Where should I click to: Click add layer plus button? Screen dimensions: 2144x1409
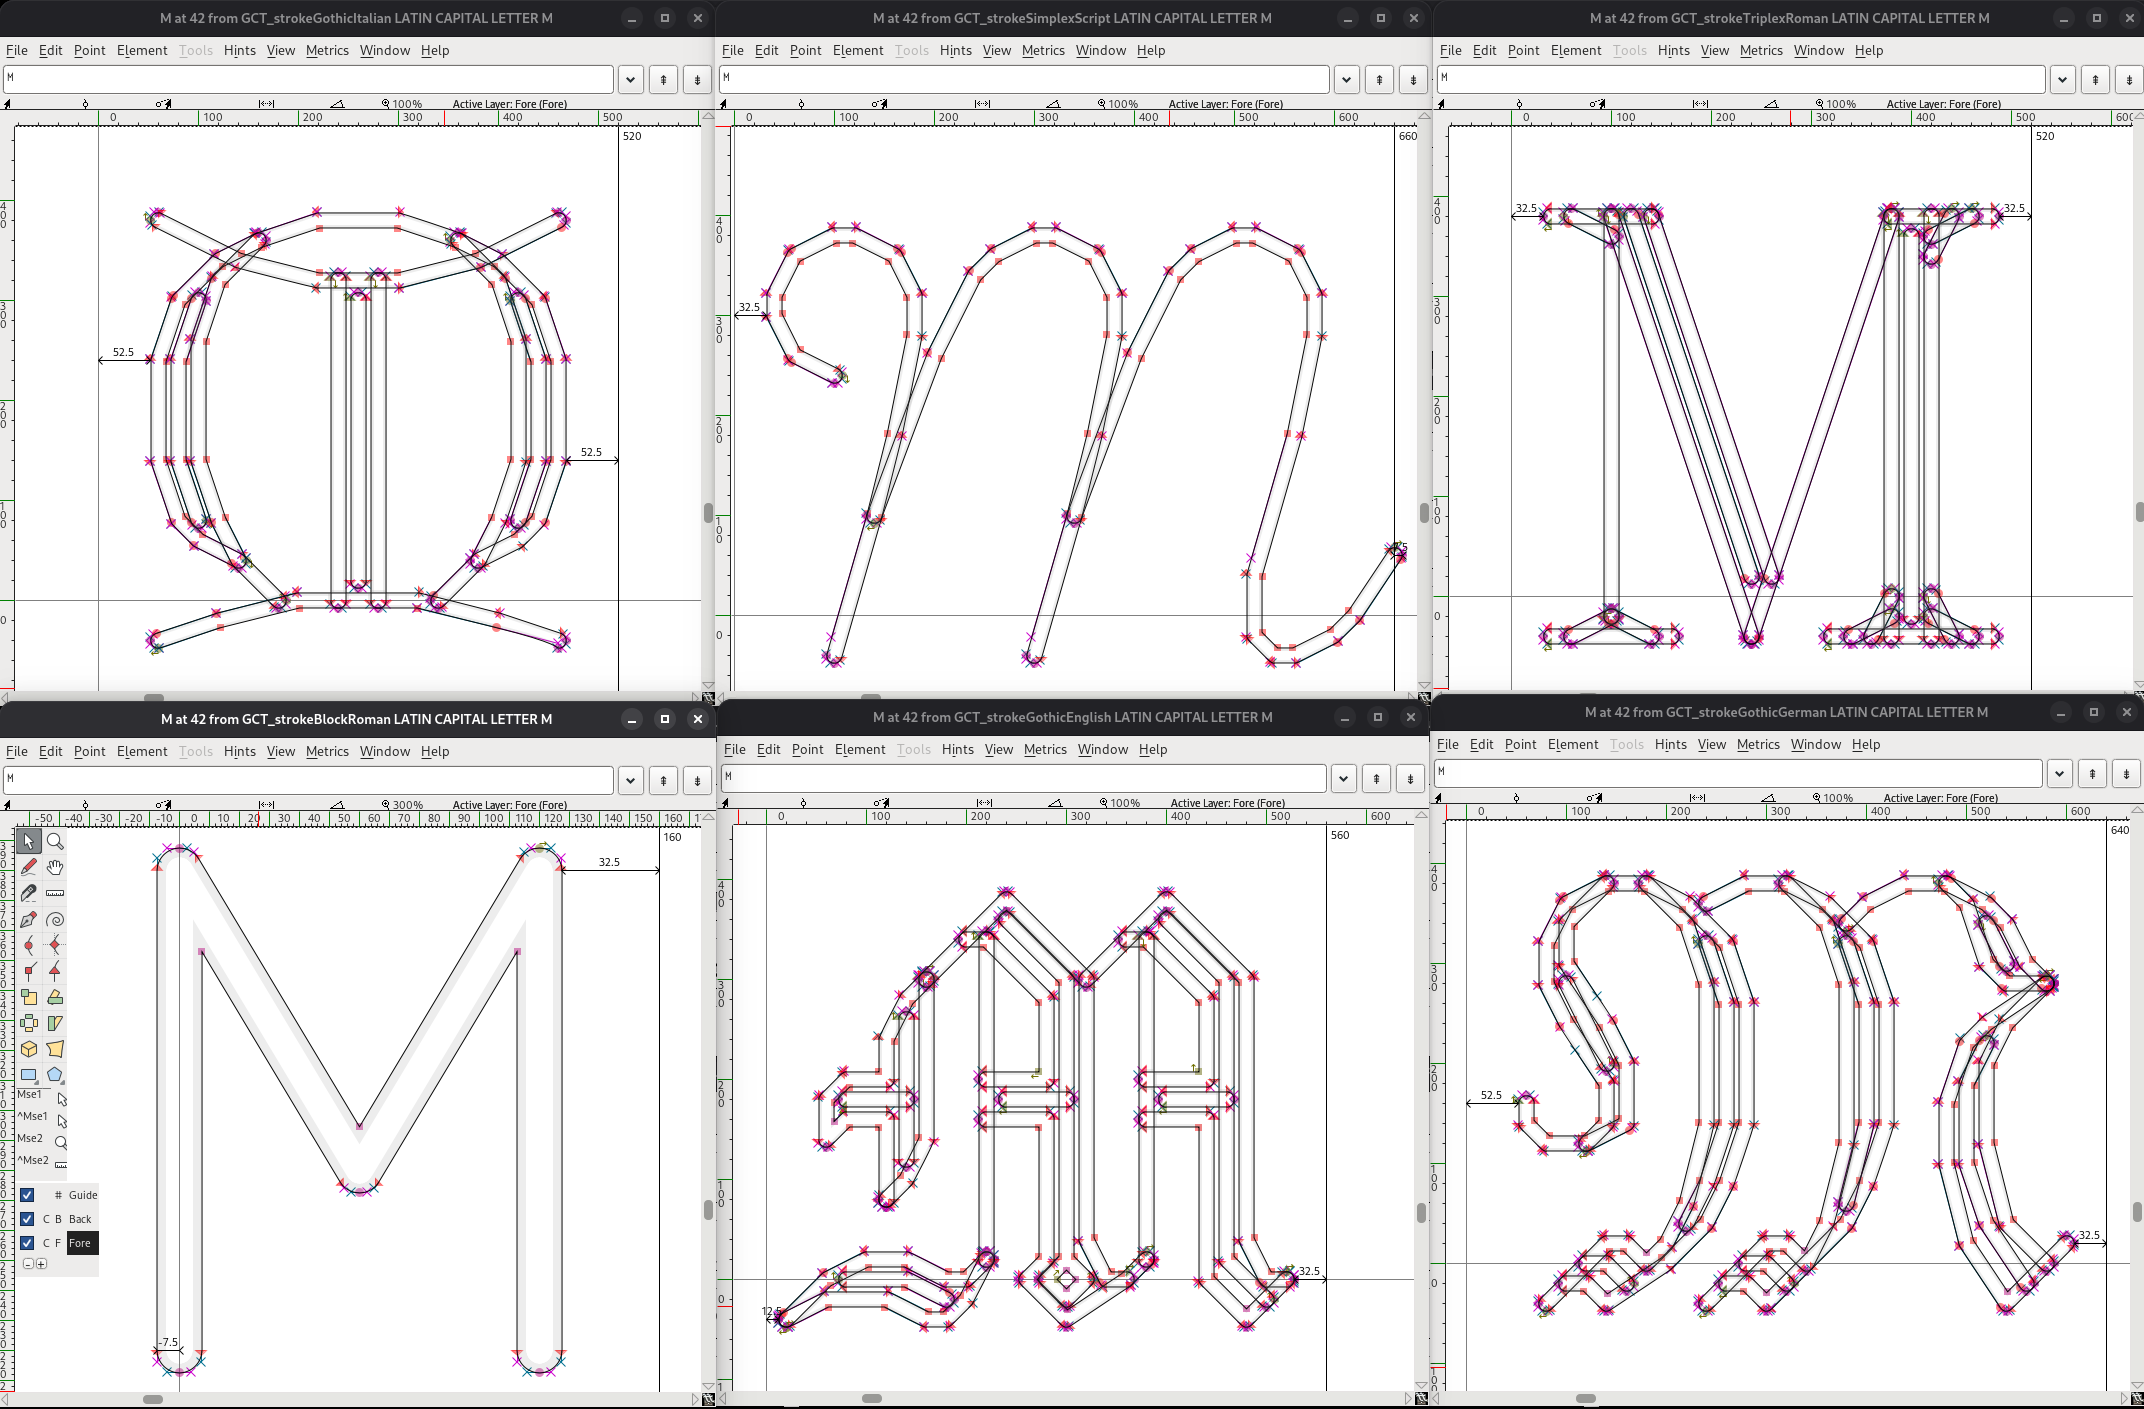(41, 1264)
